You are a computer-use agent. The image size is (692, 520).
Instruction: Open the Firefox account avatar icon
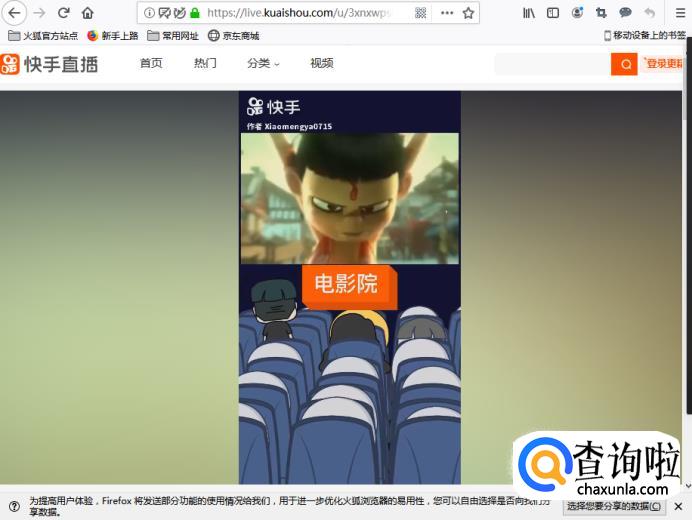click(x=577, y=13)
